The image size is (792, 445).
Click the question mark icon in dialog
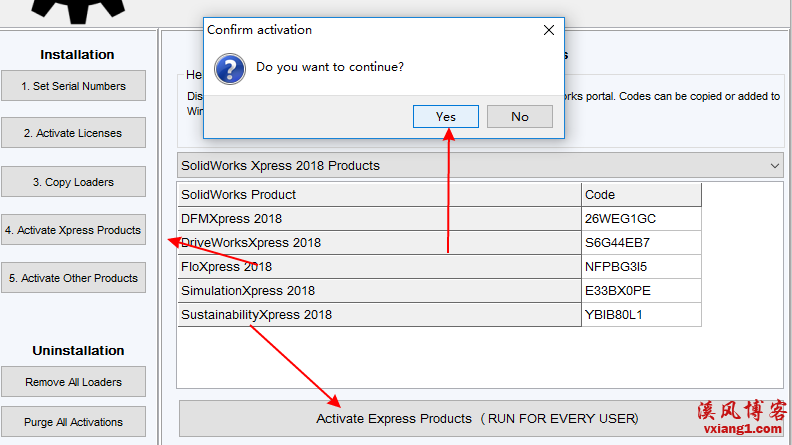(230, 69)
